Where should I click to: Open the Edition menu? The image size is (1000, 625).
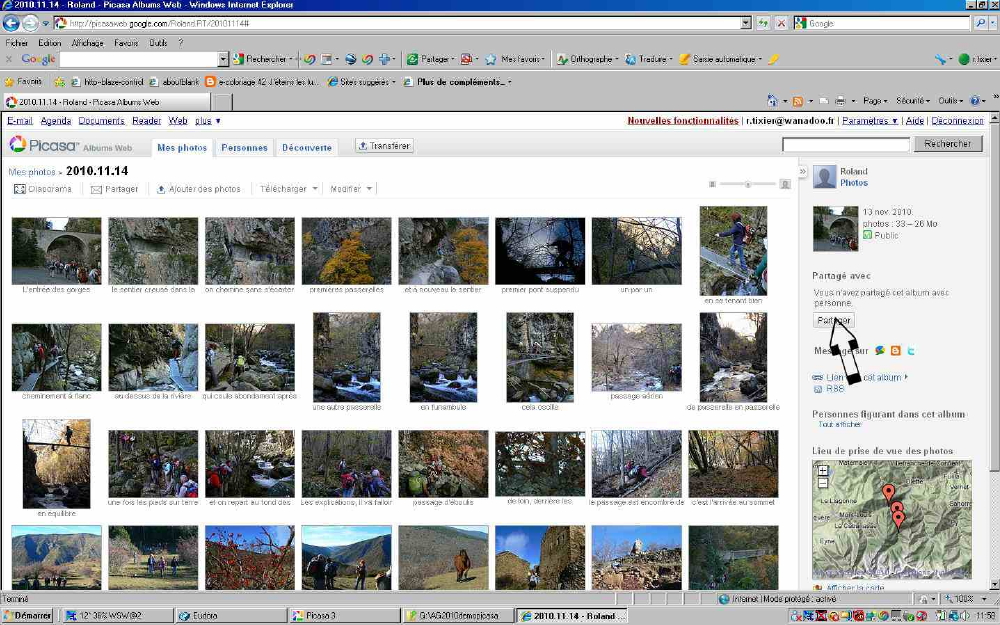pyautogui.click(x=50, y=43)
